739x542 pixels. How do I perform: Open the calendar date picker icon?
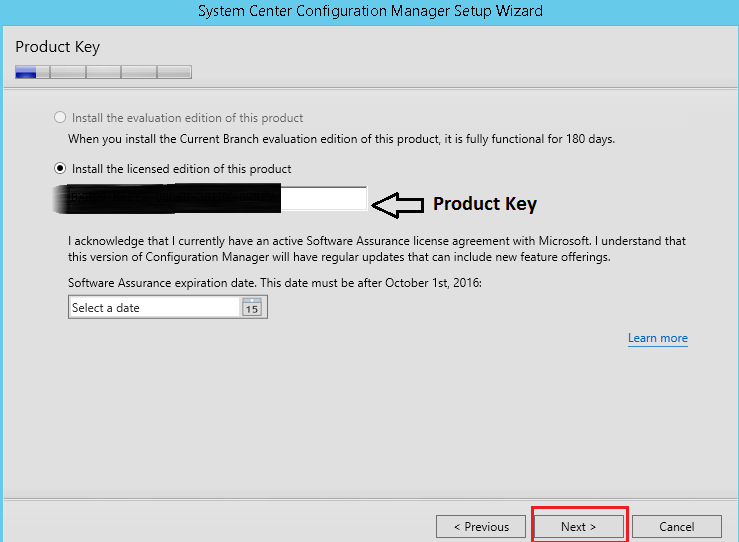coord(252,308)
